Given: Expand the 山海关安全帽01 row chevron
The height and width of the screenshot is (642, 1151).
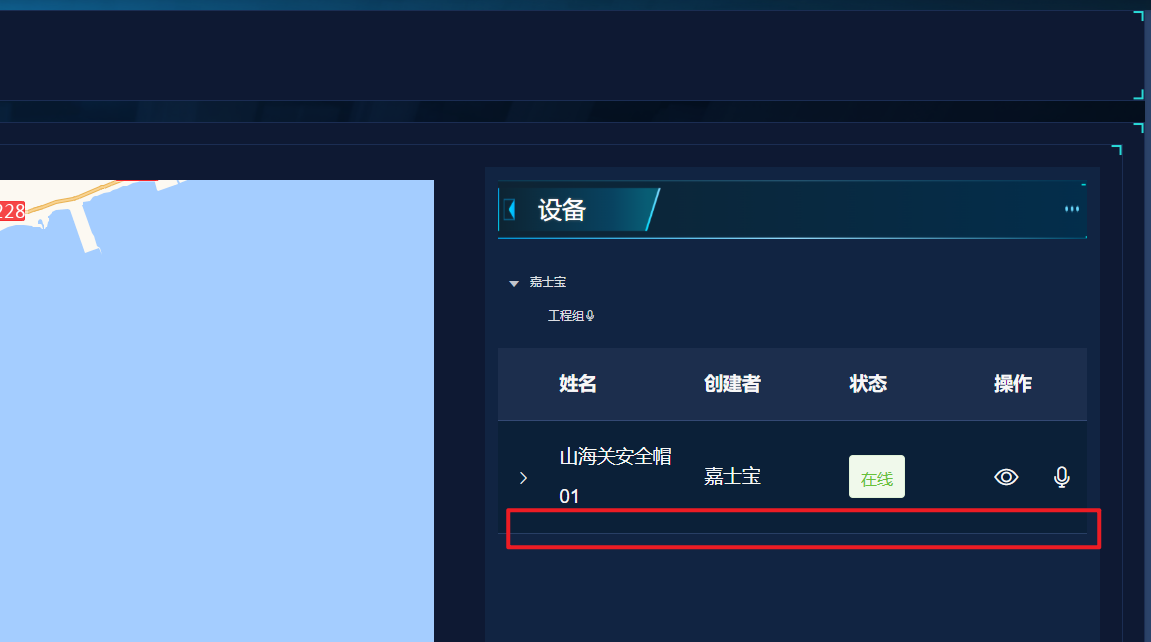Looking at the screenshot, I should [x=523, y=478].
